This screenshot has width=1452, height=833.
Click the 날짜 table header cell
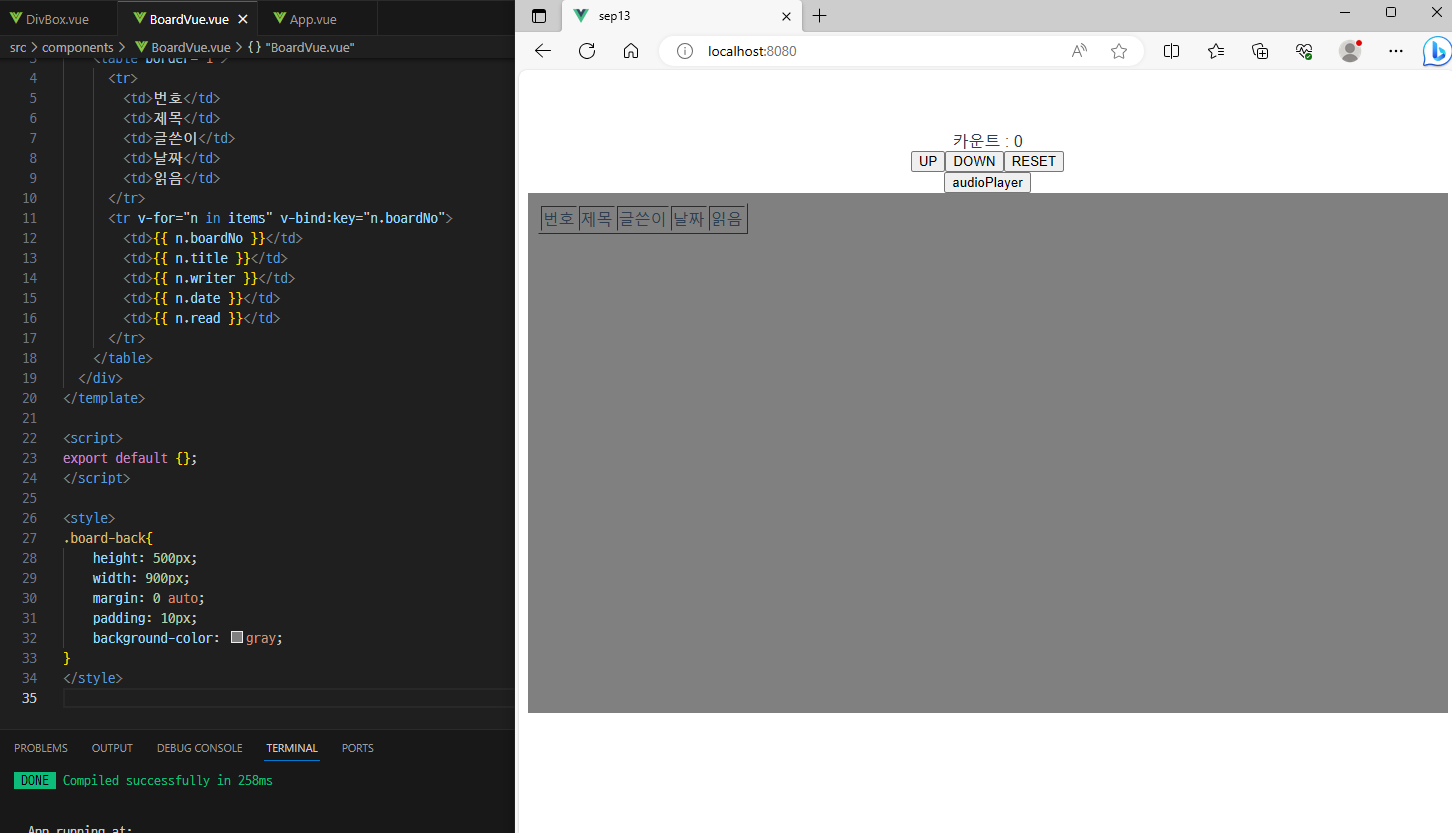689,218
